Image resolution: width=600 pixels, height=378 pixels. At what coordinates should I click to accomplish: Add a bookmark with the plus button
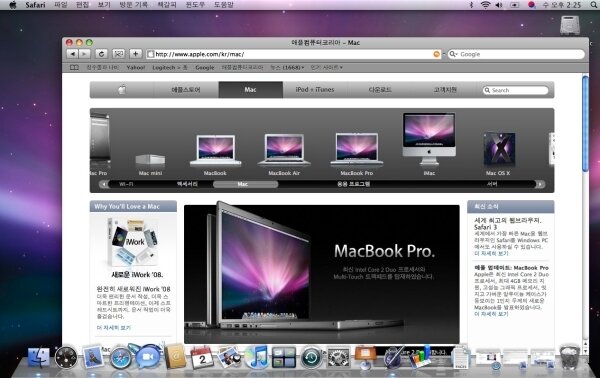pyautogui.click(x=135, y=54)
